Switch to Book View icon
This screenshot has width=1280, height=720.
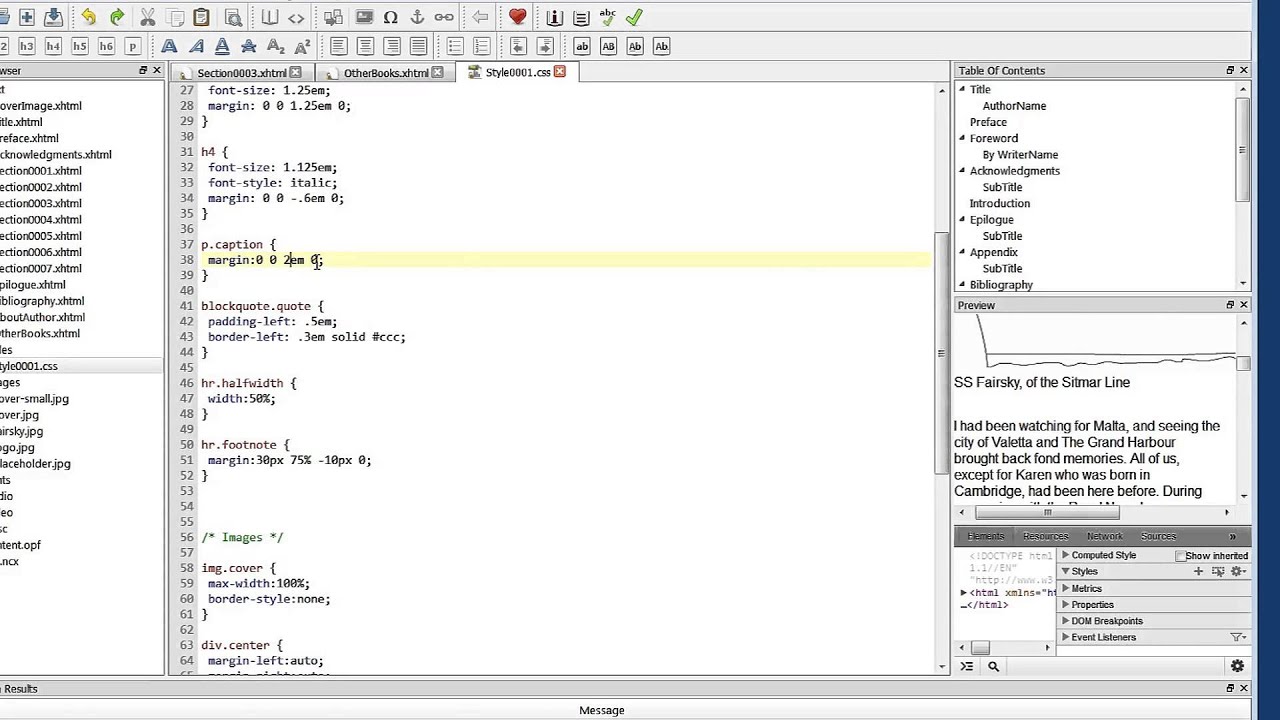(x=270, y=17)
